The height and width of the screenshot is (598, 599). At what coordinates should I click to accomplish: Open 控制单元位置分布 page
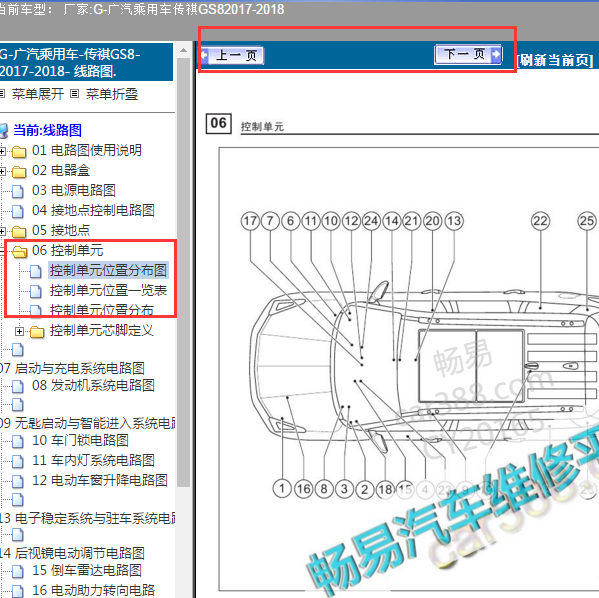click(x=102, y=310)
